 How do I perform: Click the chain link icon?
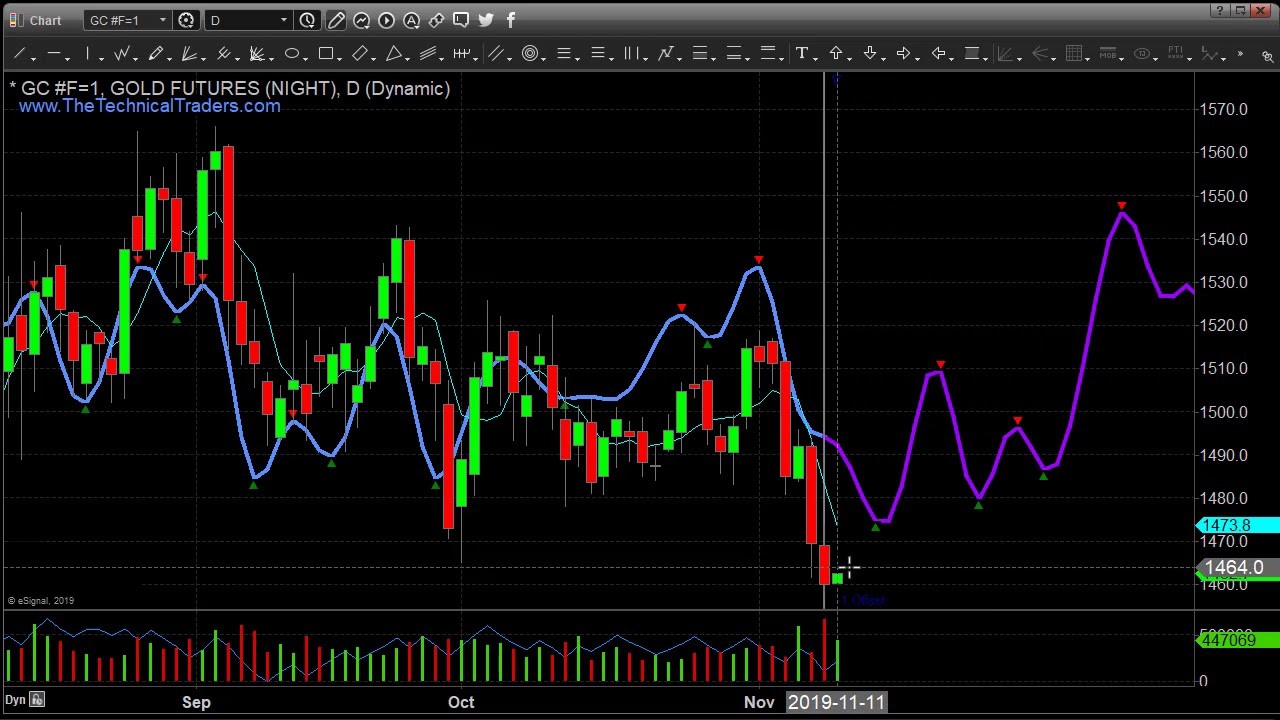click(x=436, y=20)
